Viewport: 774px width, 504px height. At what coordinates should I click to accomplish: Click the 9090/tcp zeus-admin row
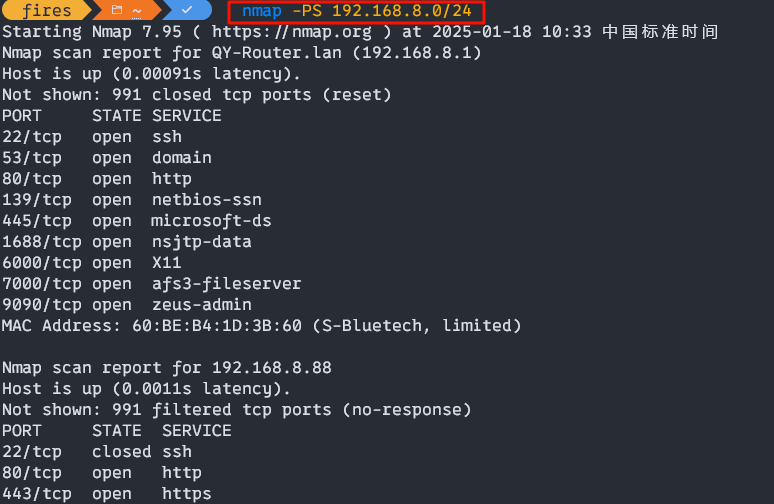click(x=127, y=305)
